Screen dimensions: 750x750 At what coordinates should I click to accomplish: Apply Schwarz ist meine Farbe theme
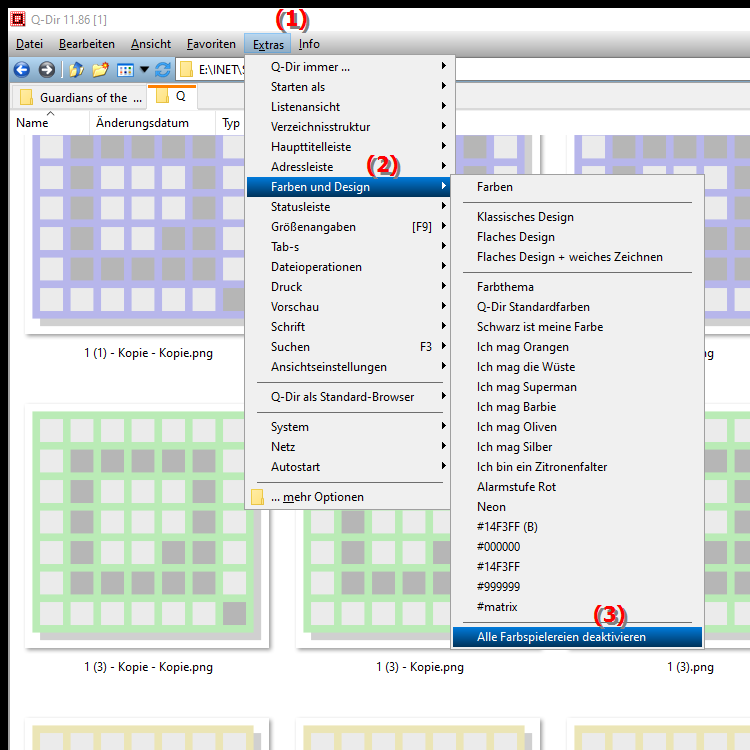[x=577, y=327]
